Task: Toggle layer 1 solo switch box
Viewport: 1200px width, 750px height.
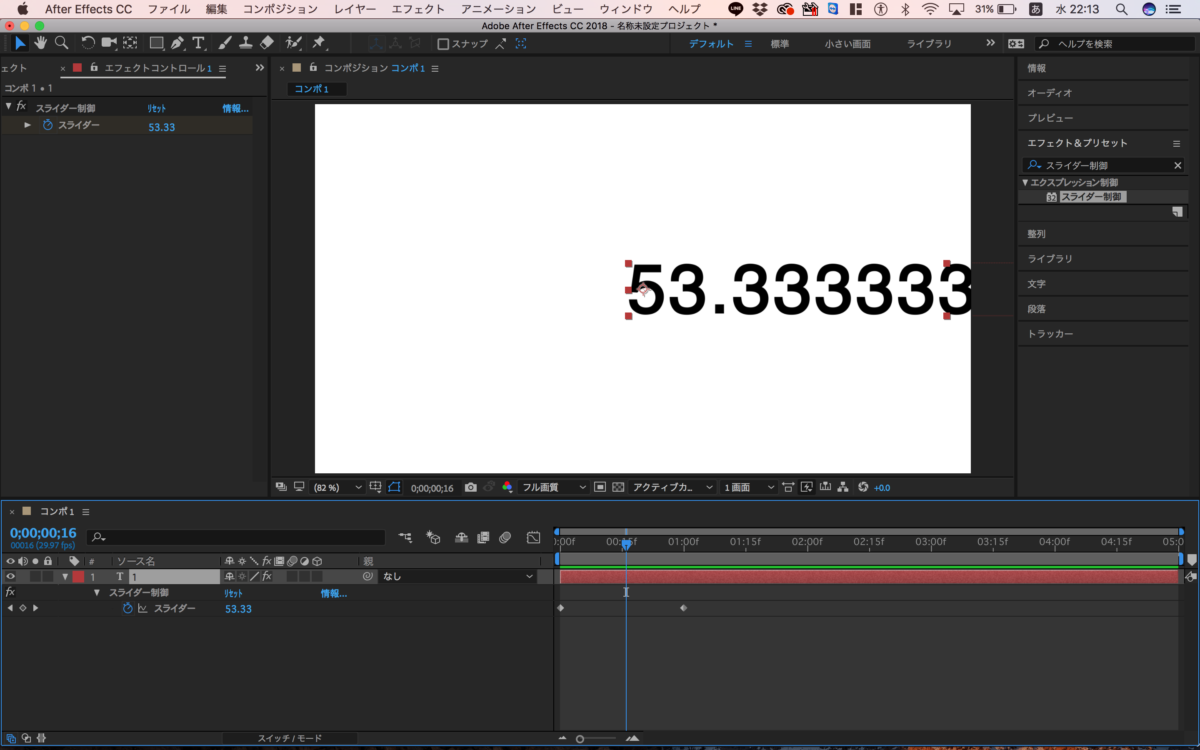Action: pos(35,577)
